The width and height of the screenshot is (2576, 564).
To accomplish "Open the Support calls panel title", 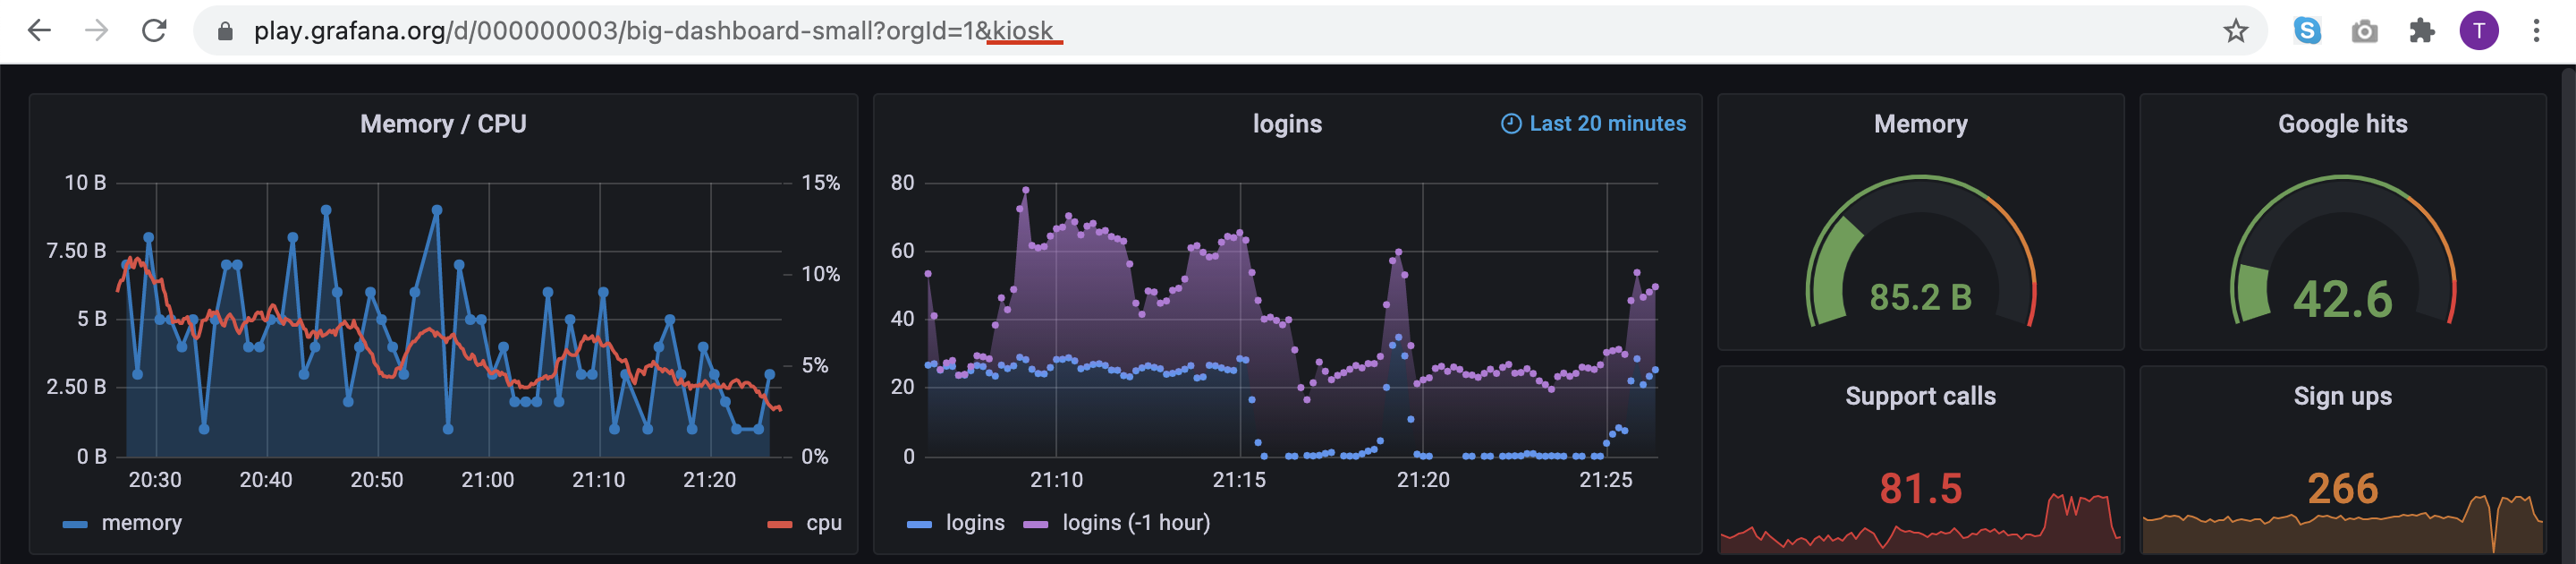I will [1920, 396].
